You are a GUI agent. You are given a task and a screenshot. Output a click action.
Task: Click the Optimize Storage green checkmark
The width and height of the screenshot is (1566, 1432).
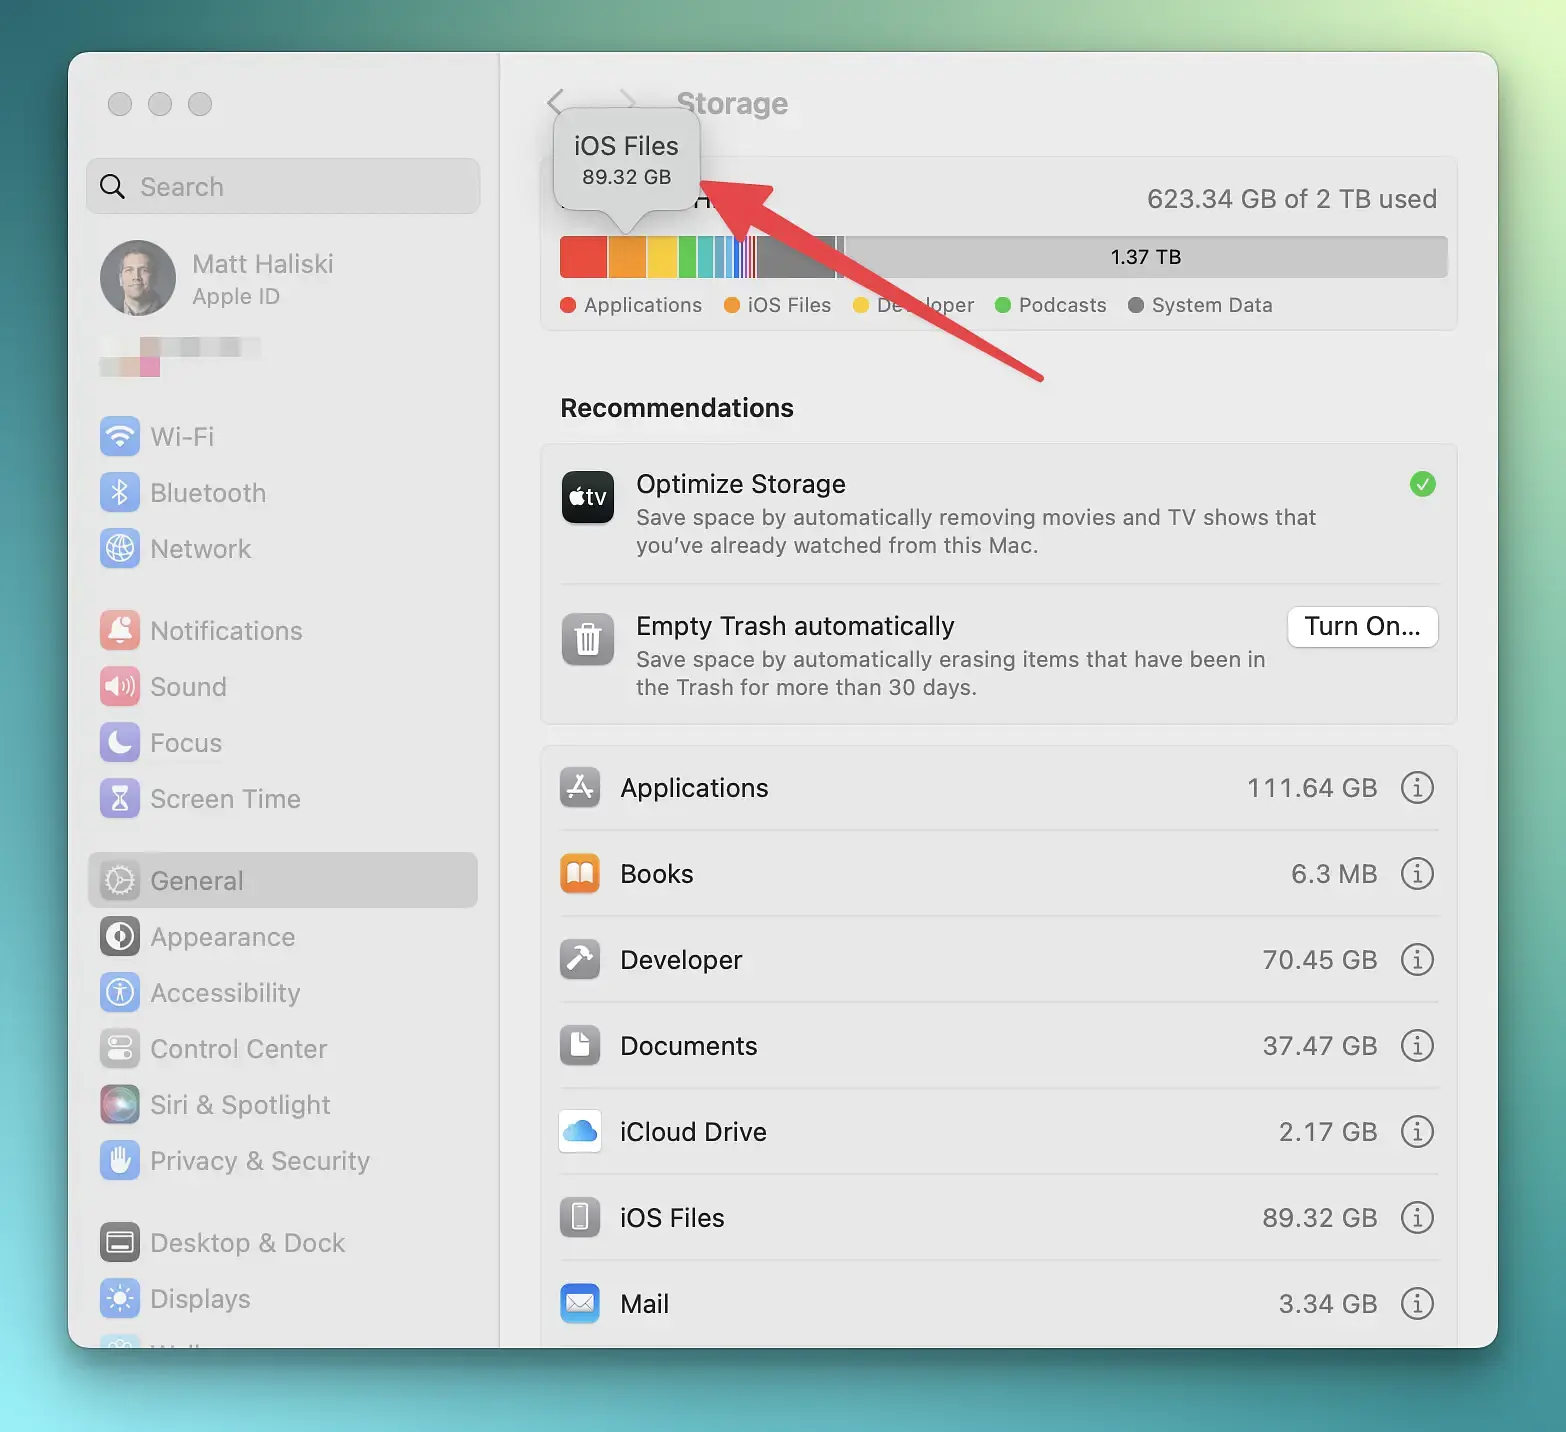click(x=1422, y=484)
